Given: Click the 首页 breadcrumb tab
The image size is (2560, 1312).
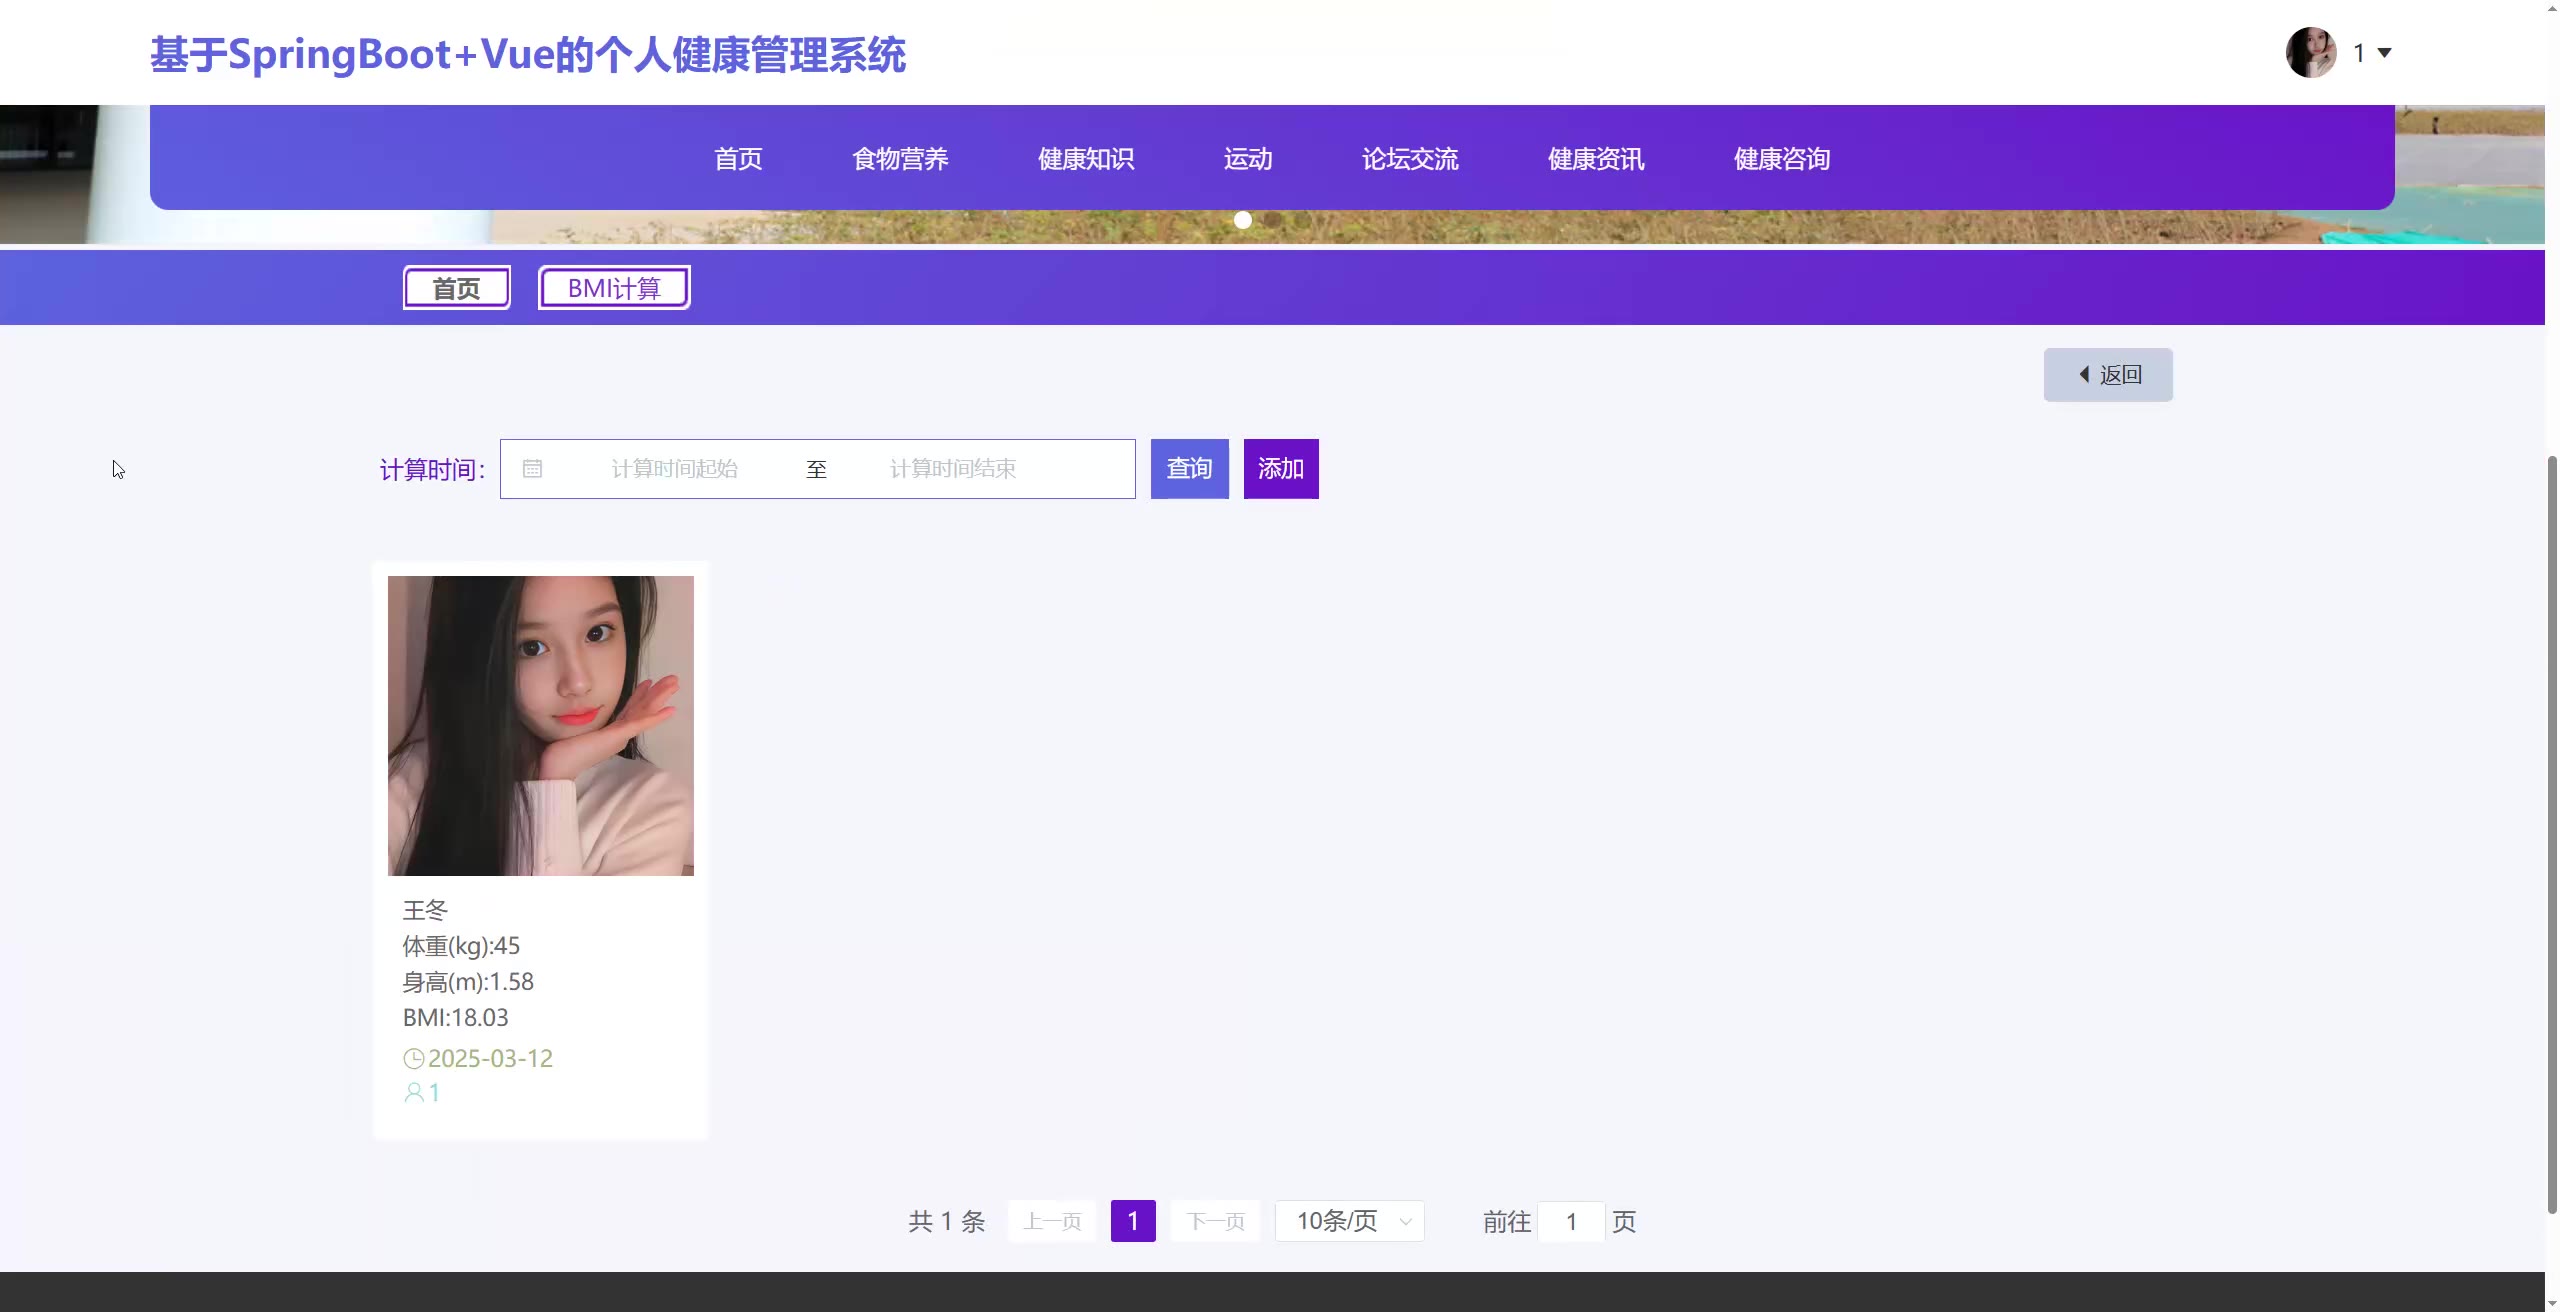Looking at the screenshot, I should [x=456, y=288].
